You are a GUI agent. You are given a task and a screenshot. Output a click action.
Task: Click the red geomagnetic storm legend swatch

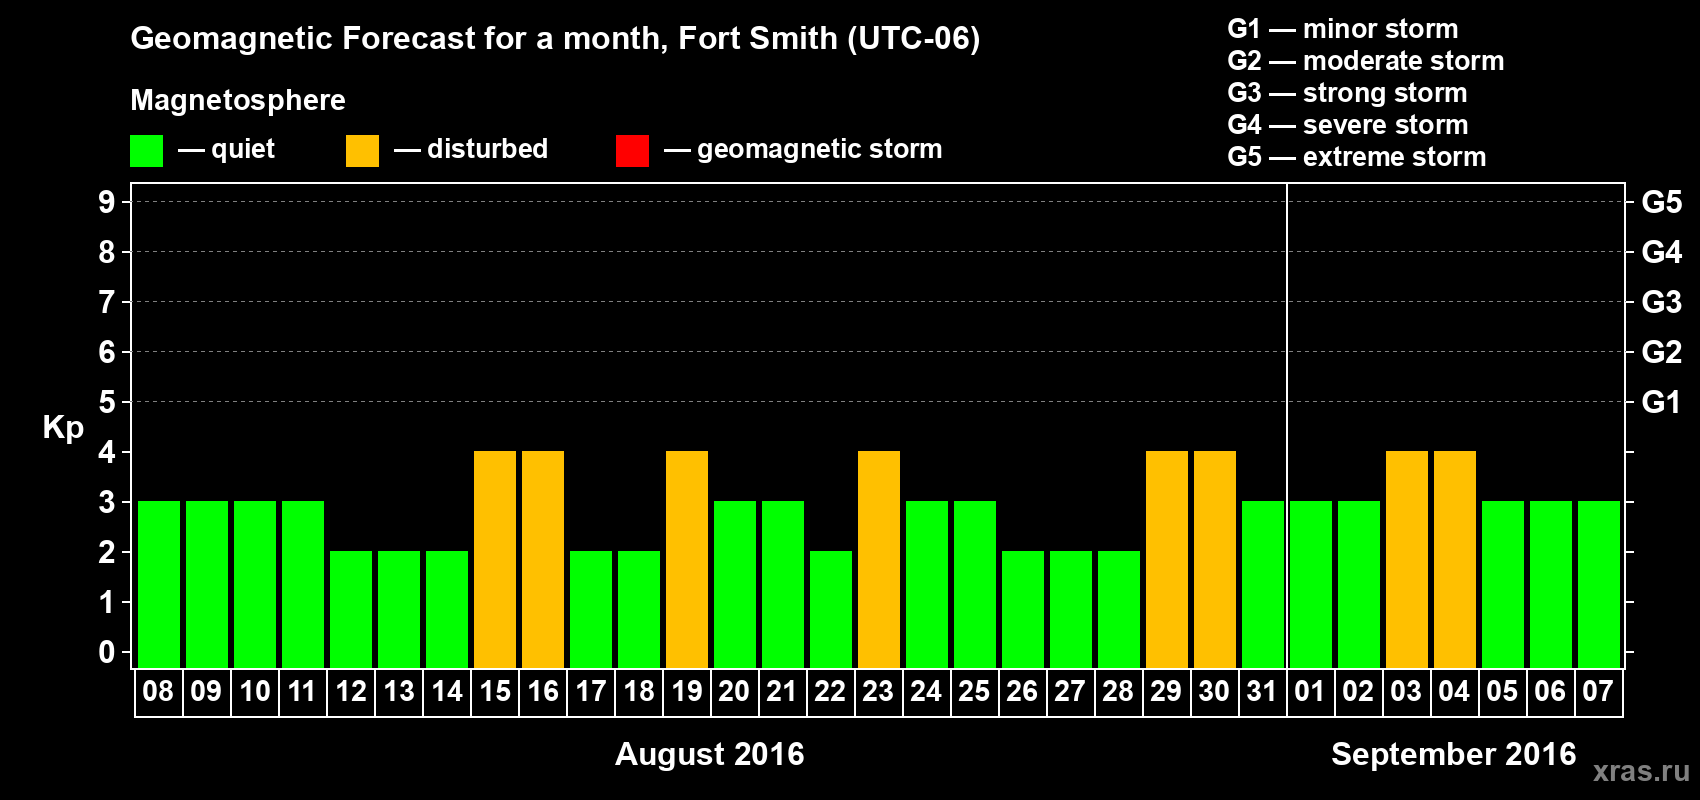[x=632, y=151]
